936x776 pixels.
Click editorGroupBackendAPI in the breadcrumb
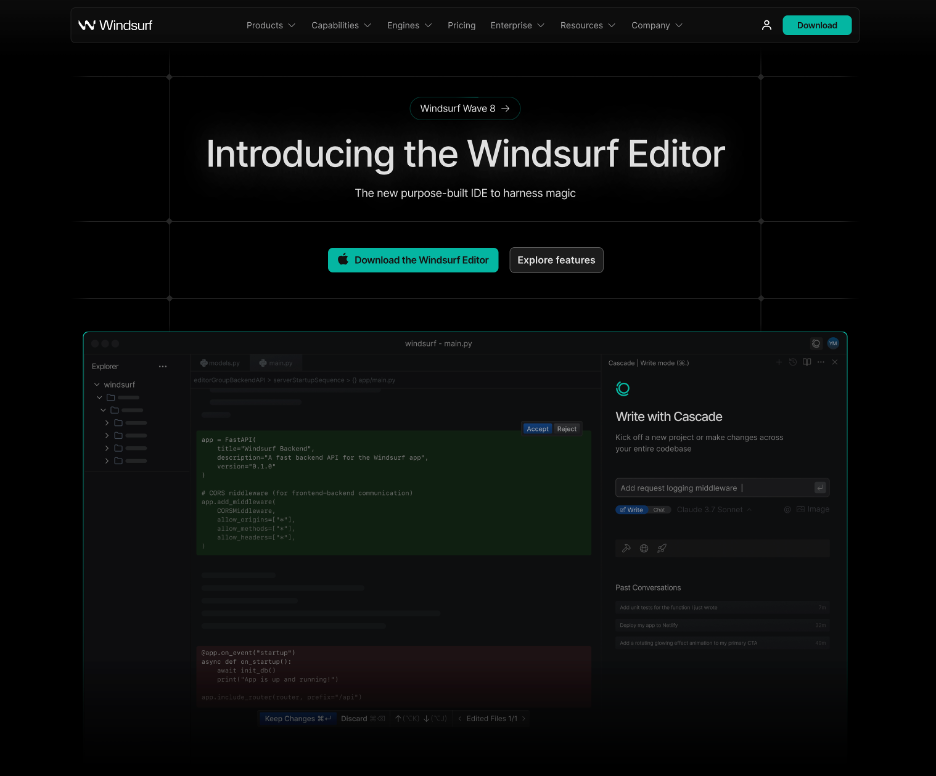(x=229, y=380)
